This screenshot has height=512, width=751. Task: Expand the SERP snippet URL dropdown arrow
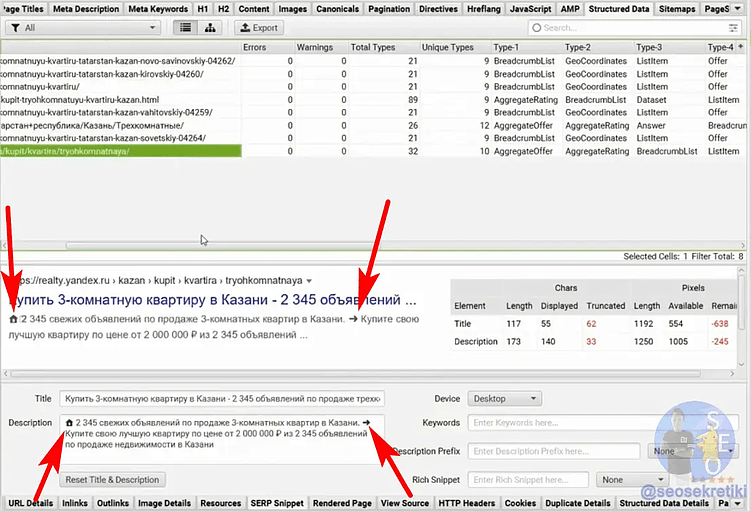pyautogui.click(x=309, y=281)
